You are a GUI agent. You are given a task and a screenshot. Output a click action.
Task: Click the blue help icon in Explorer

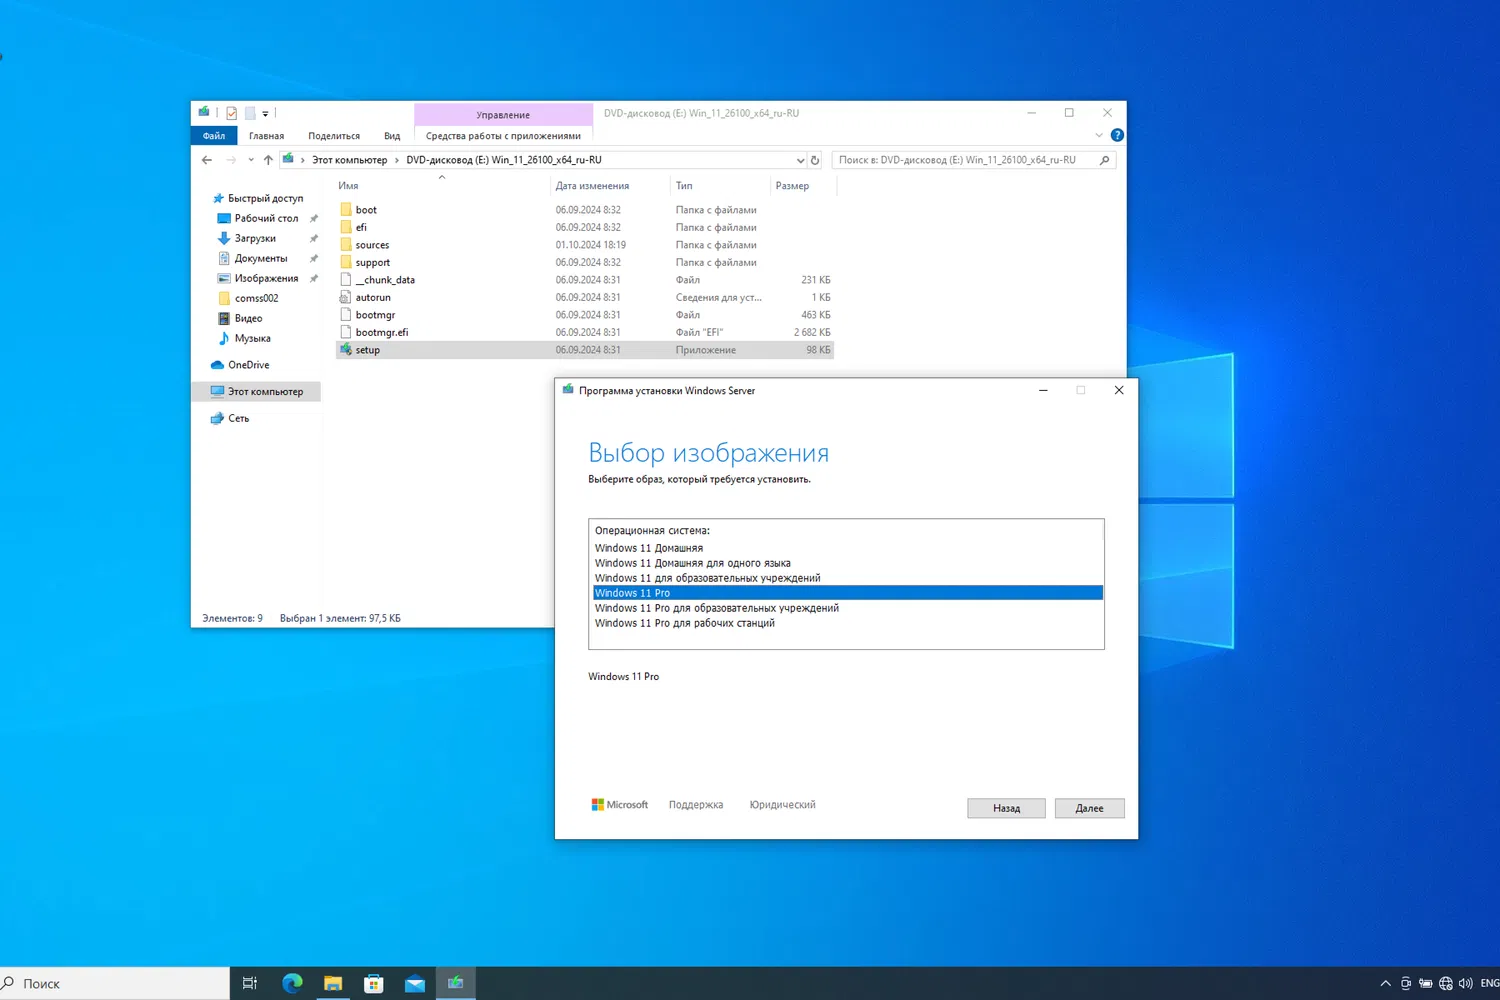point(1117,135)
